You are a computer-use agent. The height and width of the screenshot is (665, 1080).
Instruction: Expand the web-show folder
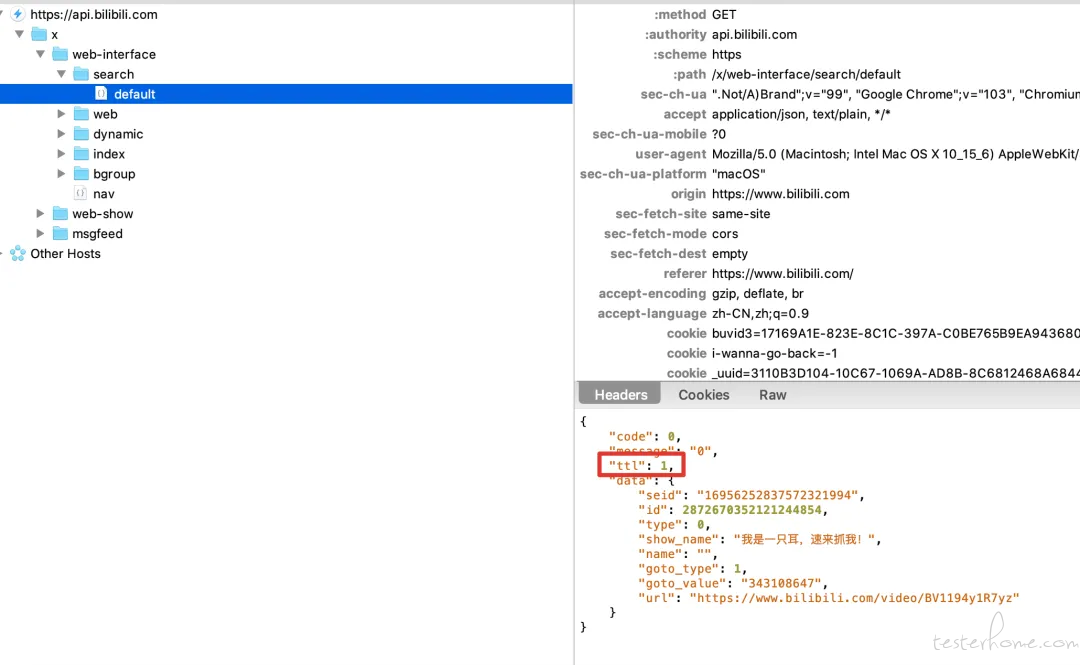pyautogui.click(x=40, y=214)
